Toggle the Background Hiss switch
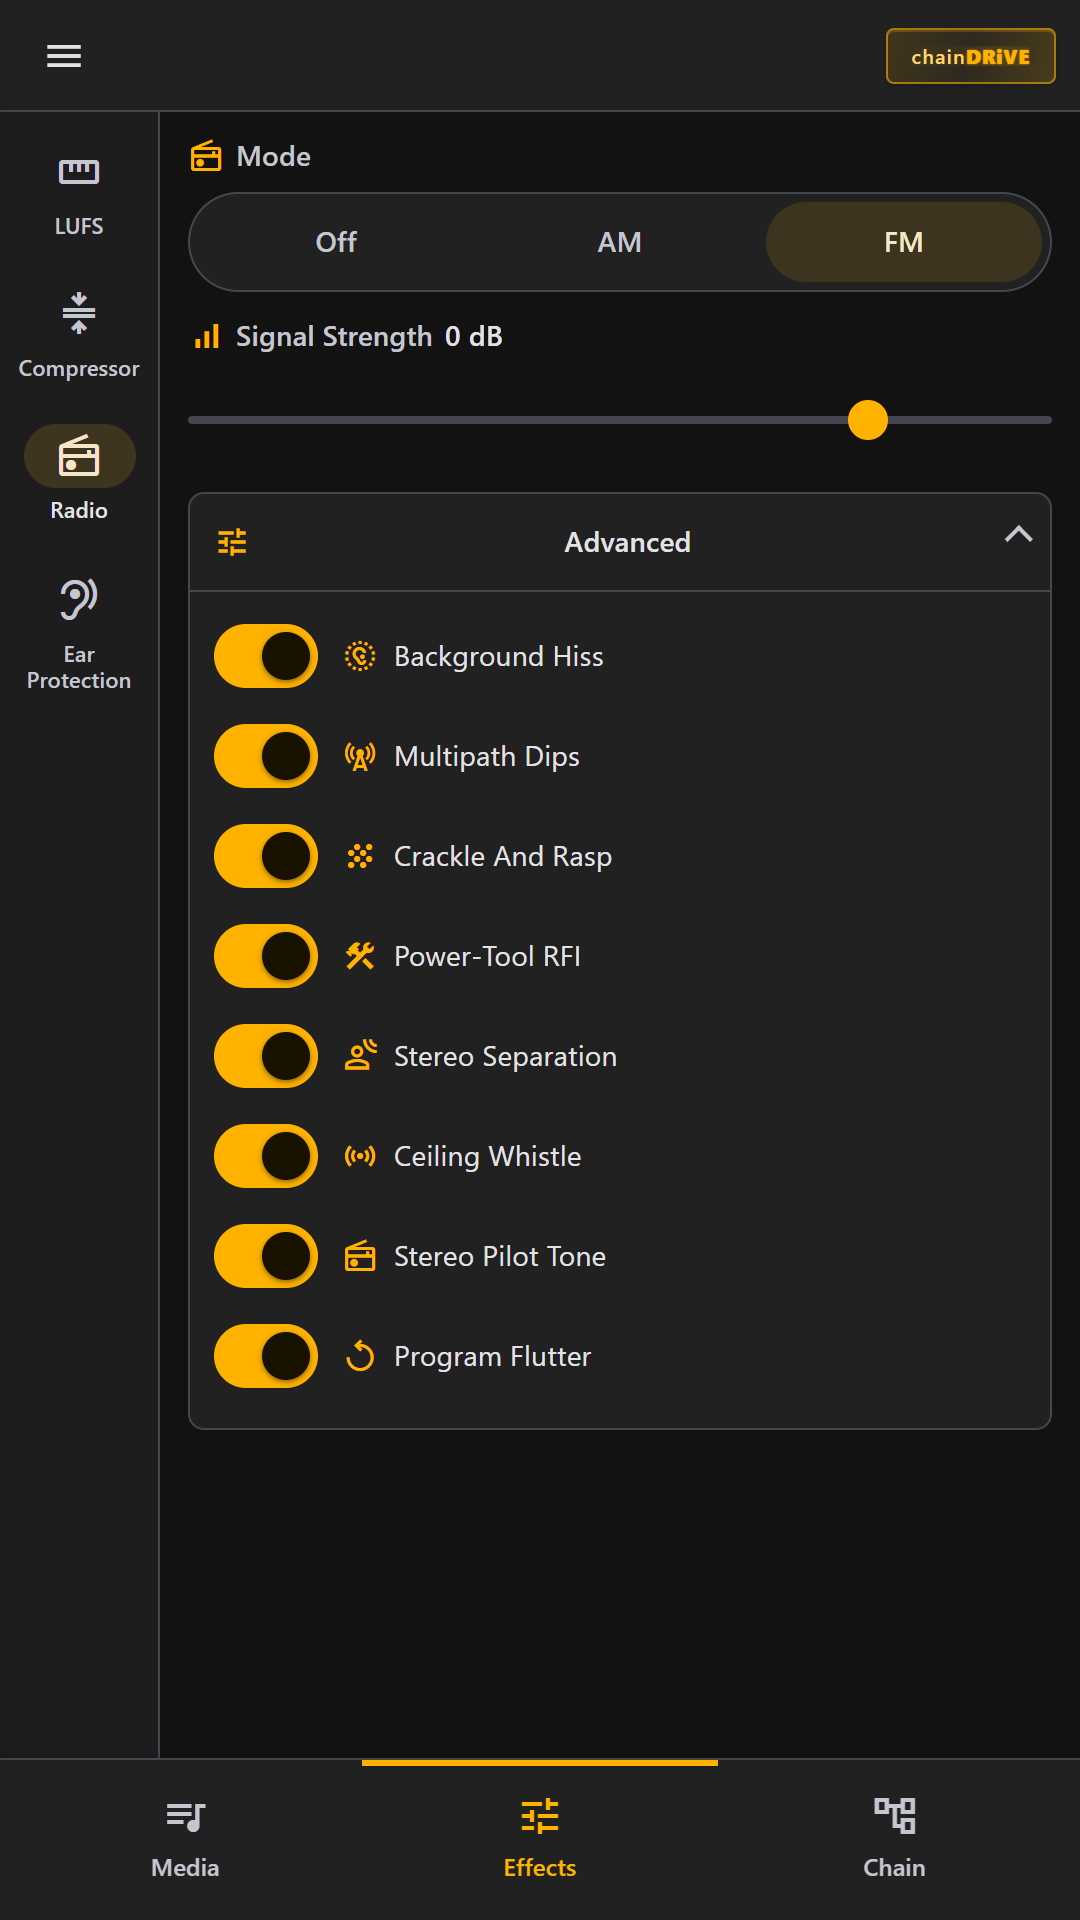Viewport: 1080px width, 1920px height. [x=266, y=656]
